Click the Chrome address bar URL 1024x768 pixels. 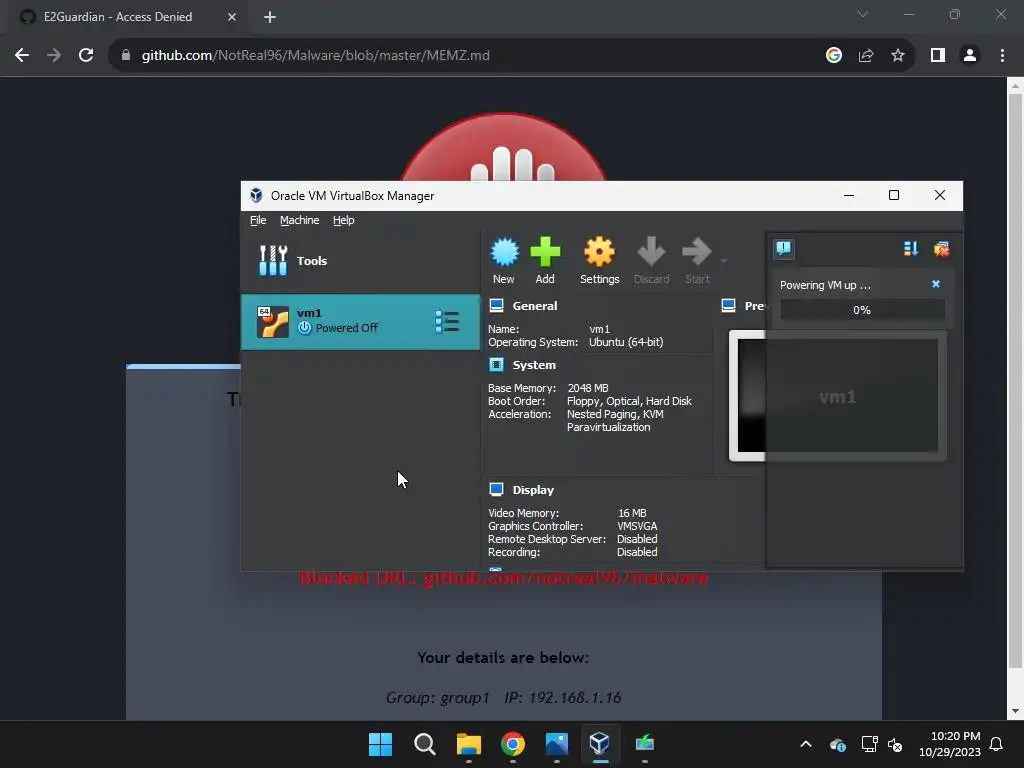pos(315,56)
